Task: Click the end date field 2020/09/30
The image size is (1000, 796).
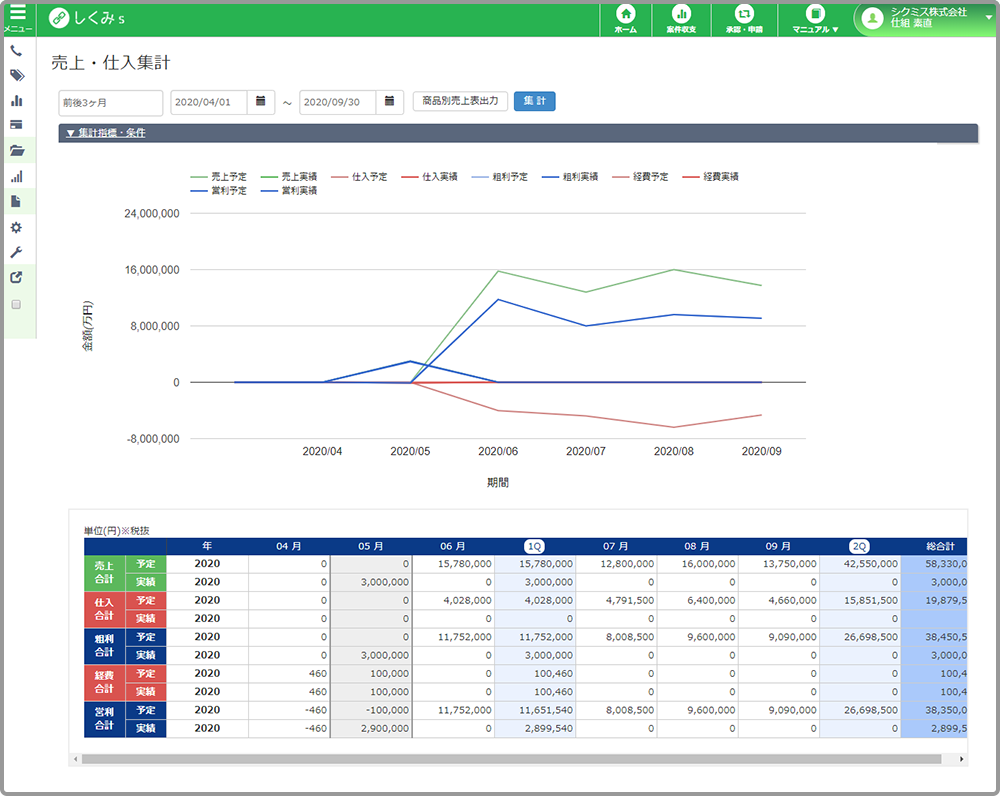Action: [x=337, y=102]
